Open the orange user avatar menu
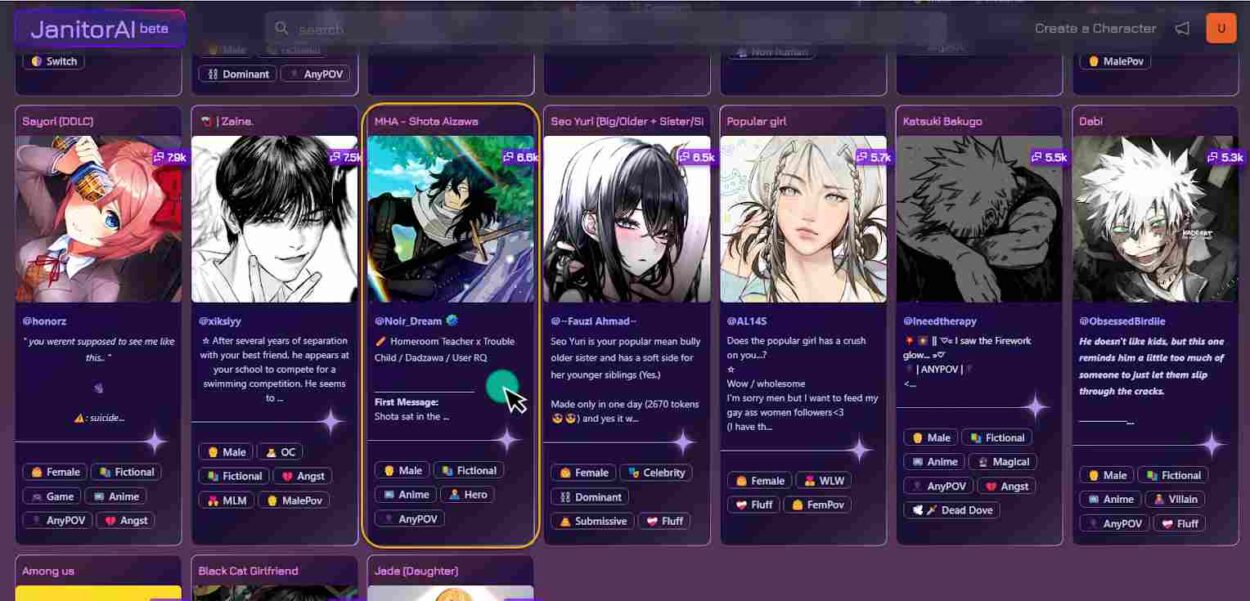This screenshot has width=1250, height=601. point(1221,28)
